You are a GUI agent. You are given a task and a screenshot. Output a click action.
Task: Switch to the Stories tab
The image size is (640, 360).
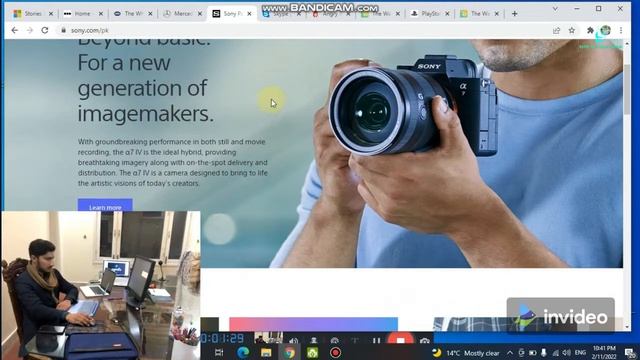33,13
